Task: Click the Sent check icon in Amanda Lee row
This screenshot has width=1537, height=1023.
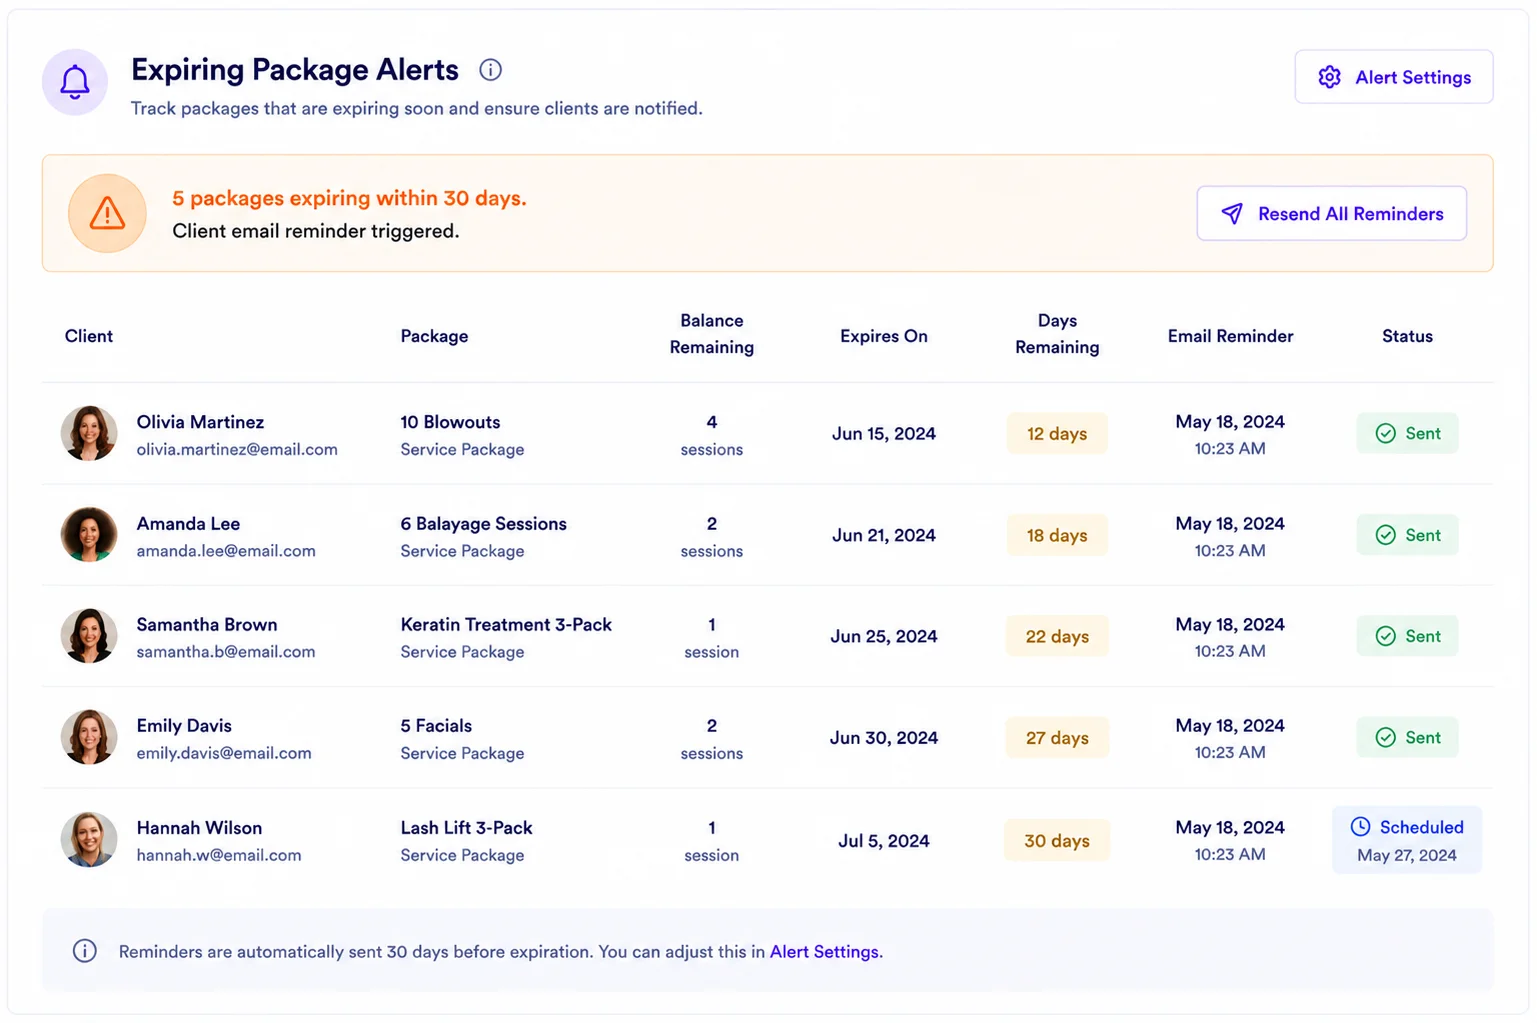Action: pos(1385,535)
